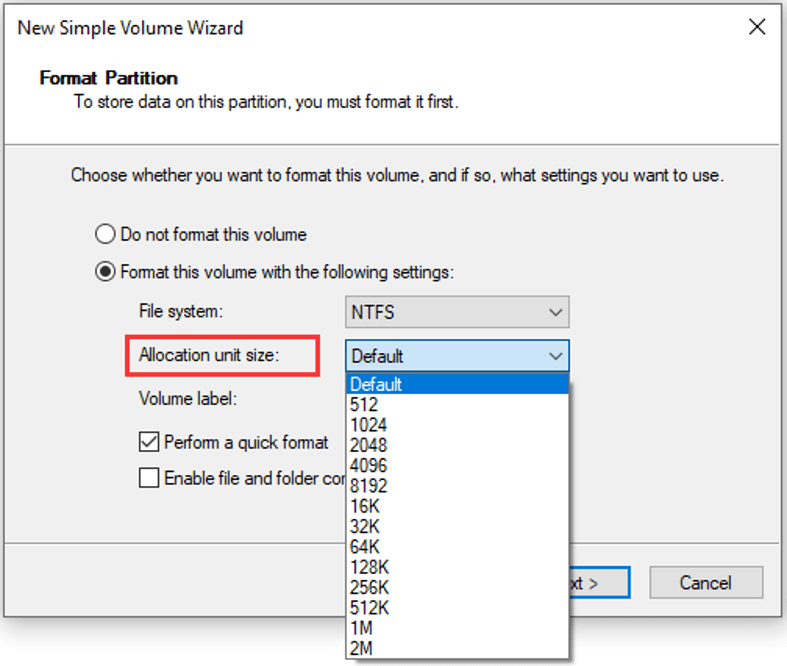Screen dimensions: 787x666
Task: Toggle "Perform a quick format" checkbox
Action: coord(149,442)
